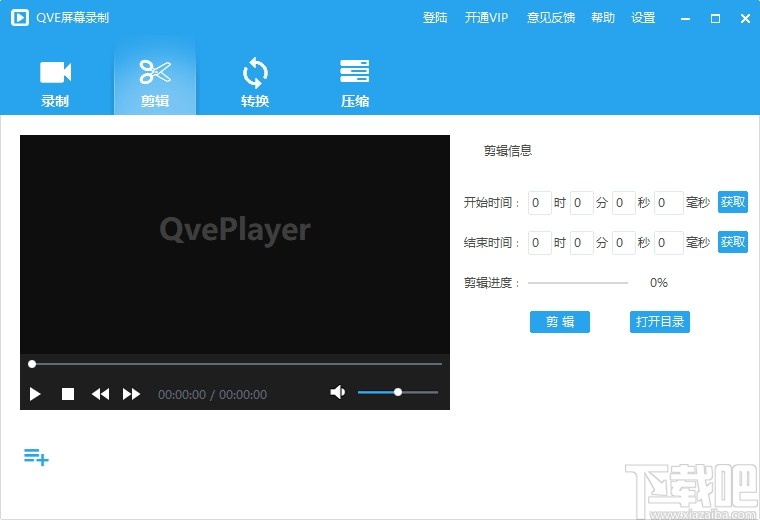Open the 开通VIP menu item
The height and width of the screenshot is (520, 760).
(x=486, y=18)
